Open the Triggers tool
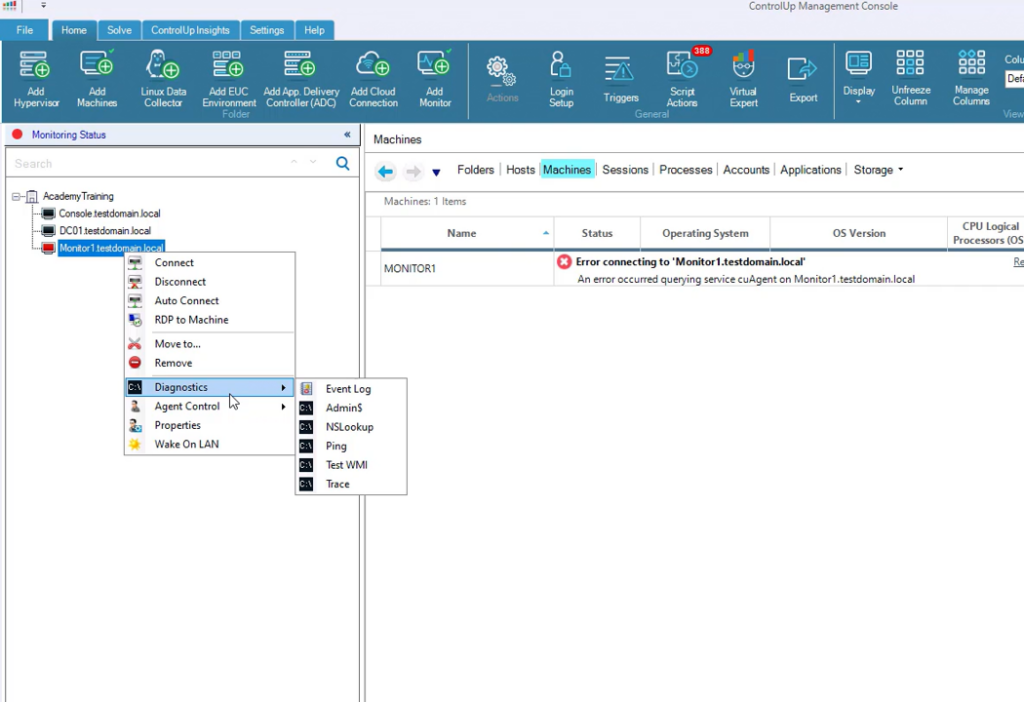 (x=620, y=71)
